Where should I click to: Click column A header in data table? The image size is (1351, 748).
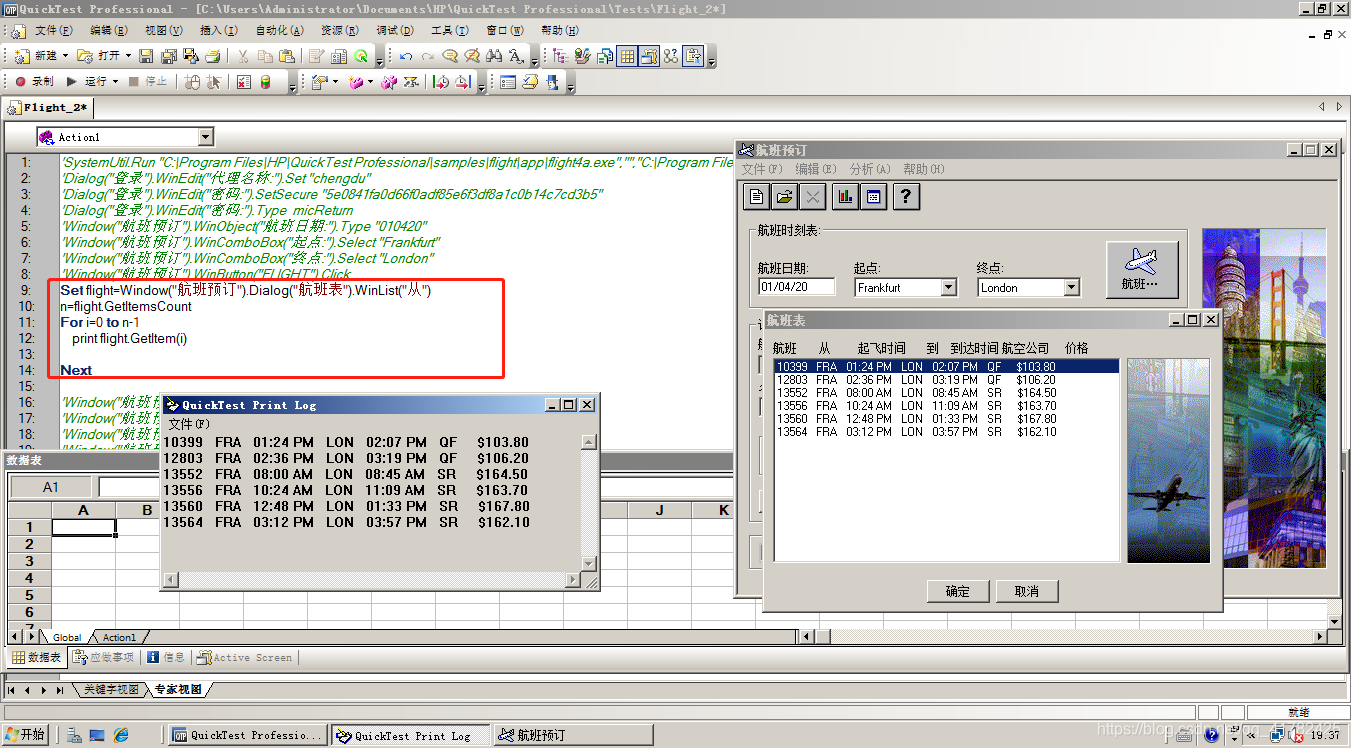pos(83,510)
